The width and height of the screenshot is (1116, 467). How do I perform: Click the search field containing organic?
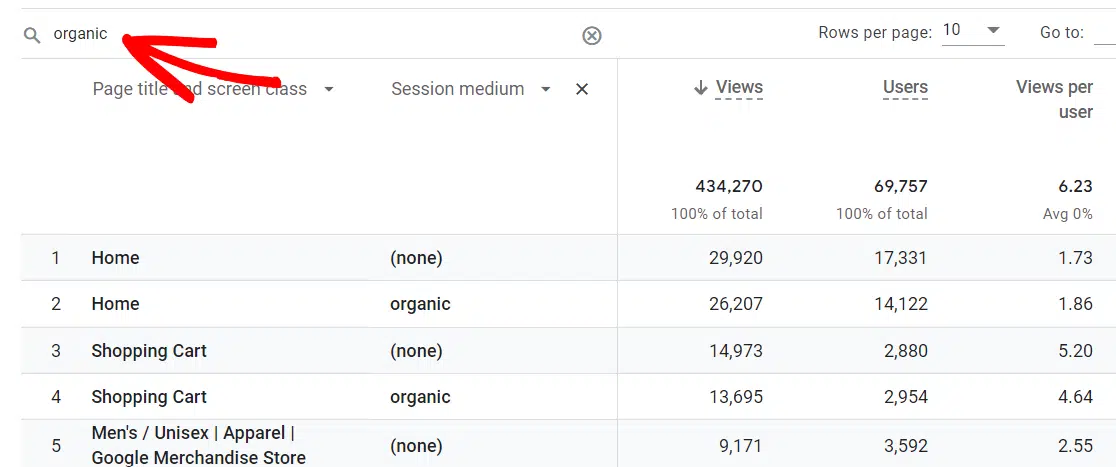coord(300,35)
